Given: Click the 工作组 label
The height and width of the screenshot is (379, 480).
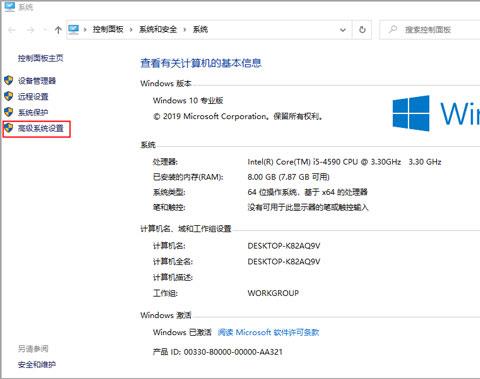Looking at the screenshot, I should coord(165,293).
